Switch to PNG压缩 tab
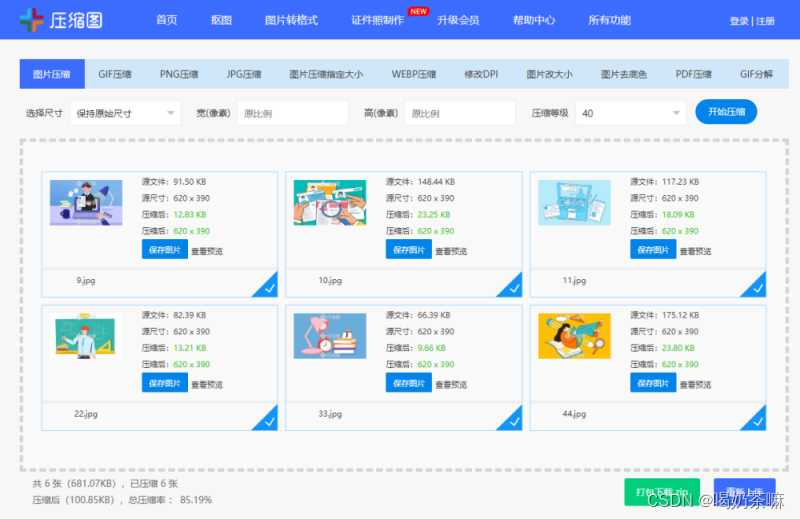 pyautogui.click(x=179, y=74)
